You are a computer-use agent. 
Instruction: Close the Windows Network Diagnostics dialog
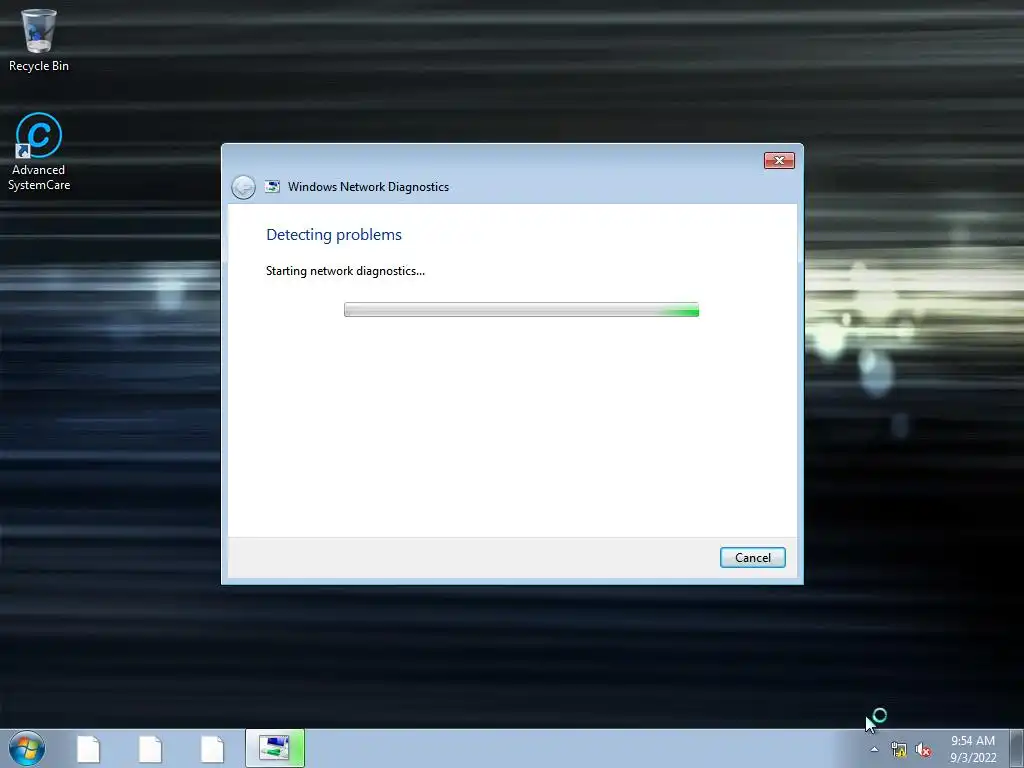[x=779, y=160]
